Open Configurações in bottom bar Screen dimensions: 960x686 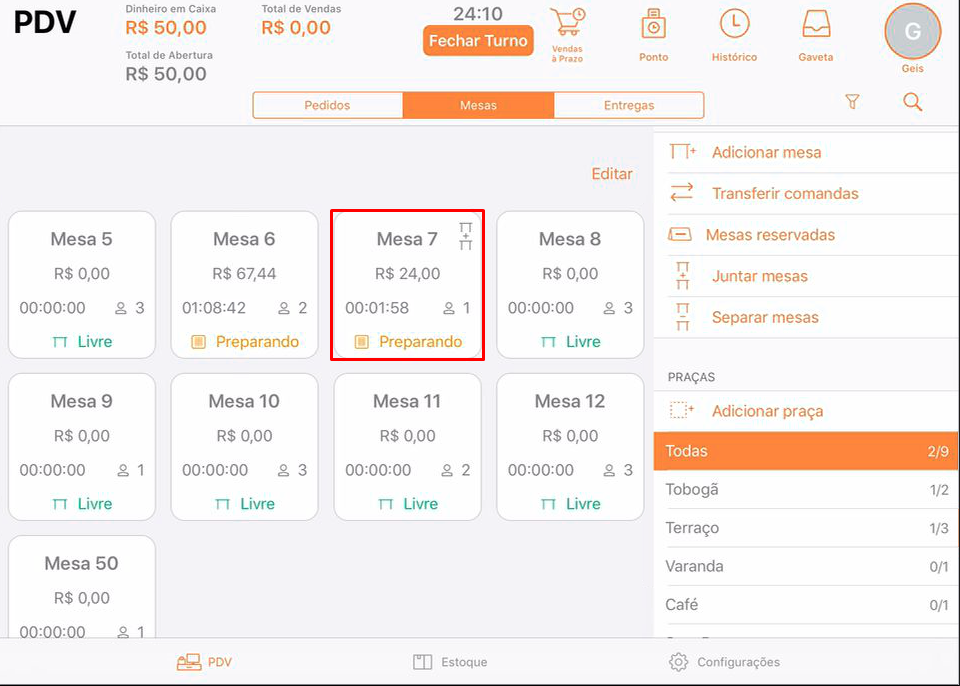click(724, 662)
